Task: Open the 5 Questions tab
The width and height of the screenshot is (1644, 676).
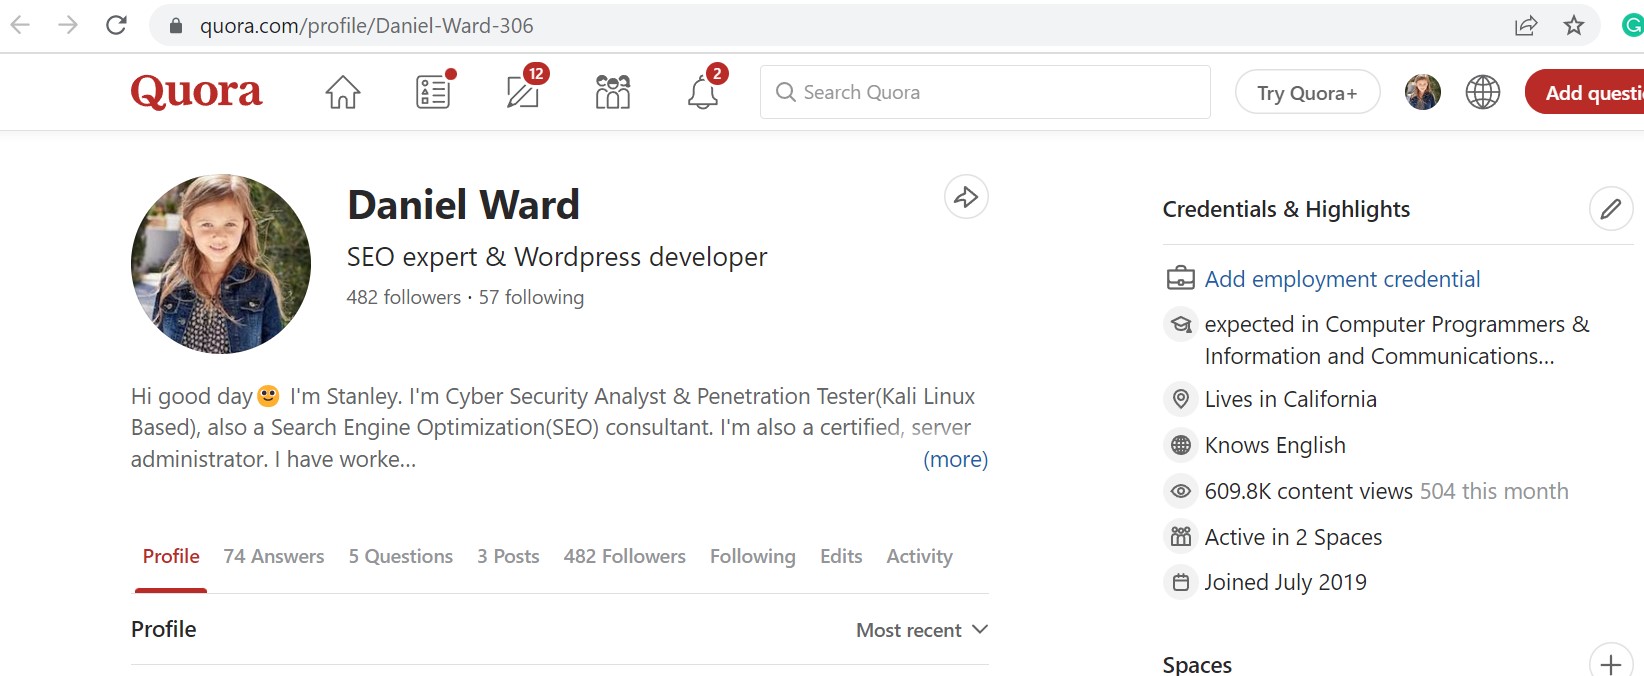Action: click(x=400, y=557)
